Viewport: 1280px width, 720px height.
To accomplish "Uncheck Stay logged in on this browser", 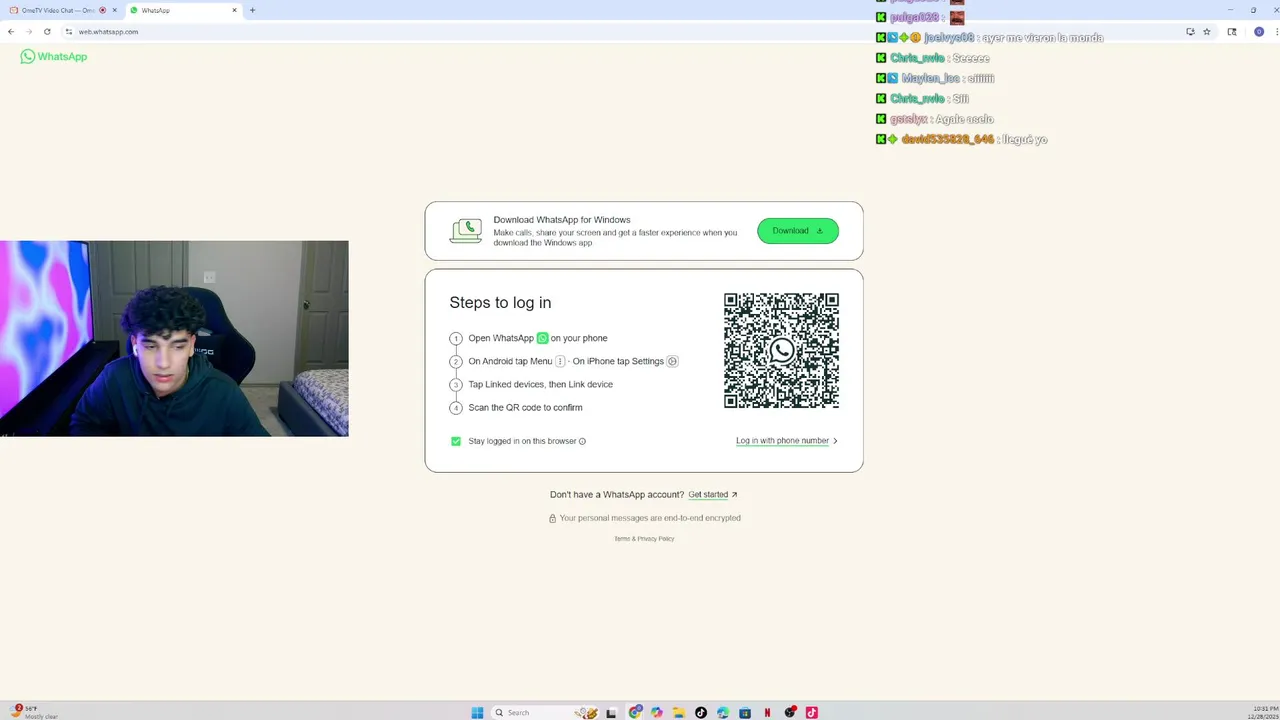I will (456, 441).
